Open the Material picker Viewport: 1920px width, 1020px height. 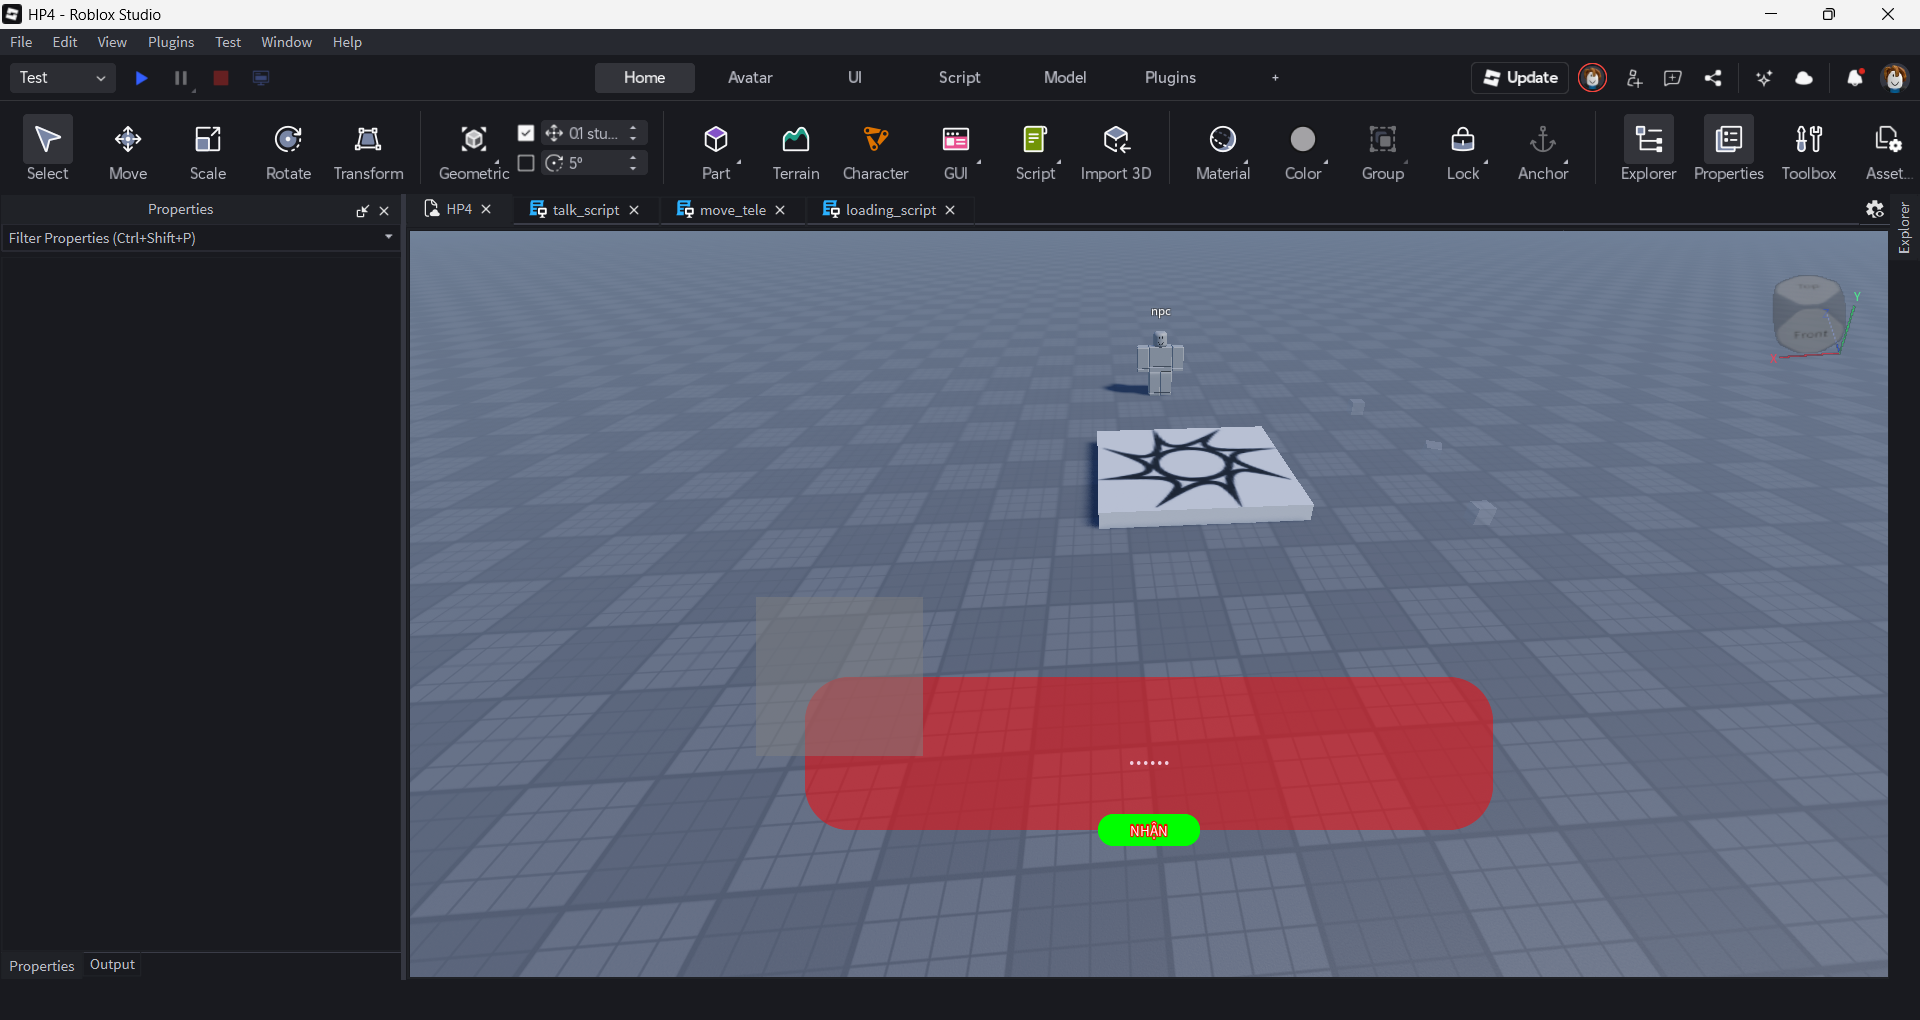[x=1222, y=150]
